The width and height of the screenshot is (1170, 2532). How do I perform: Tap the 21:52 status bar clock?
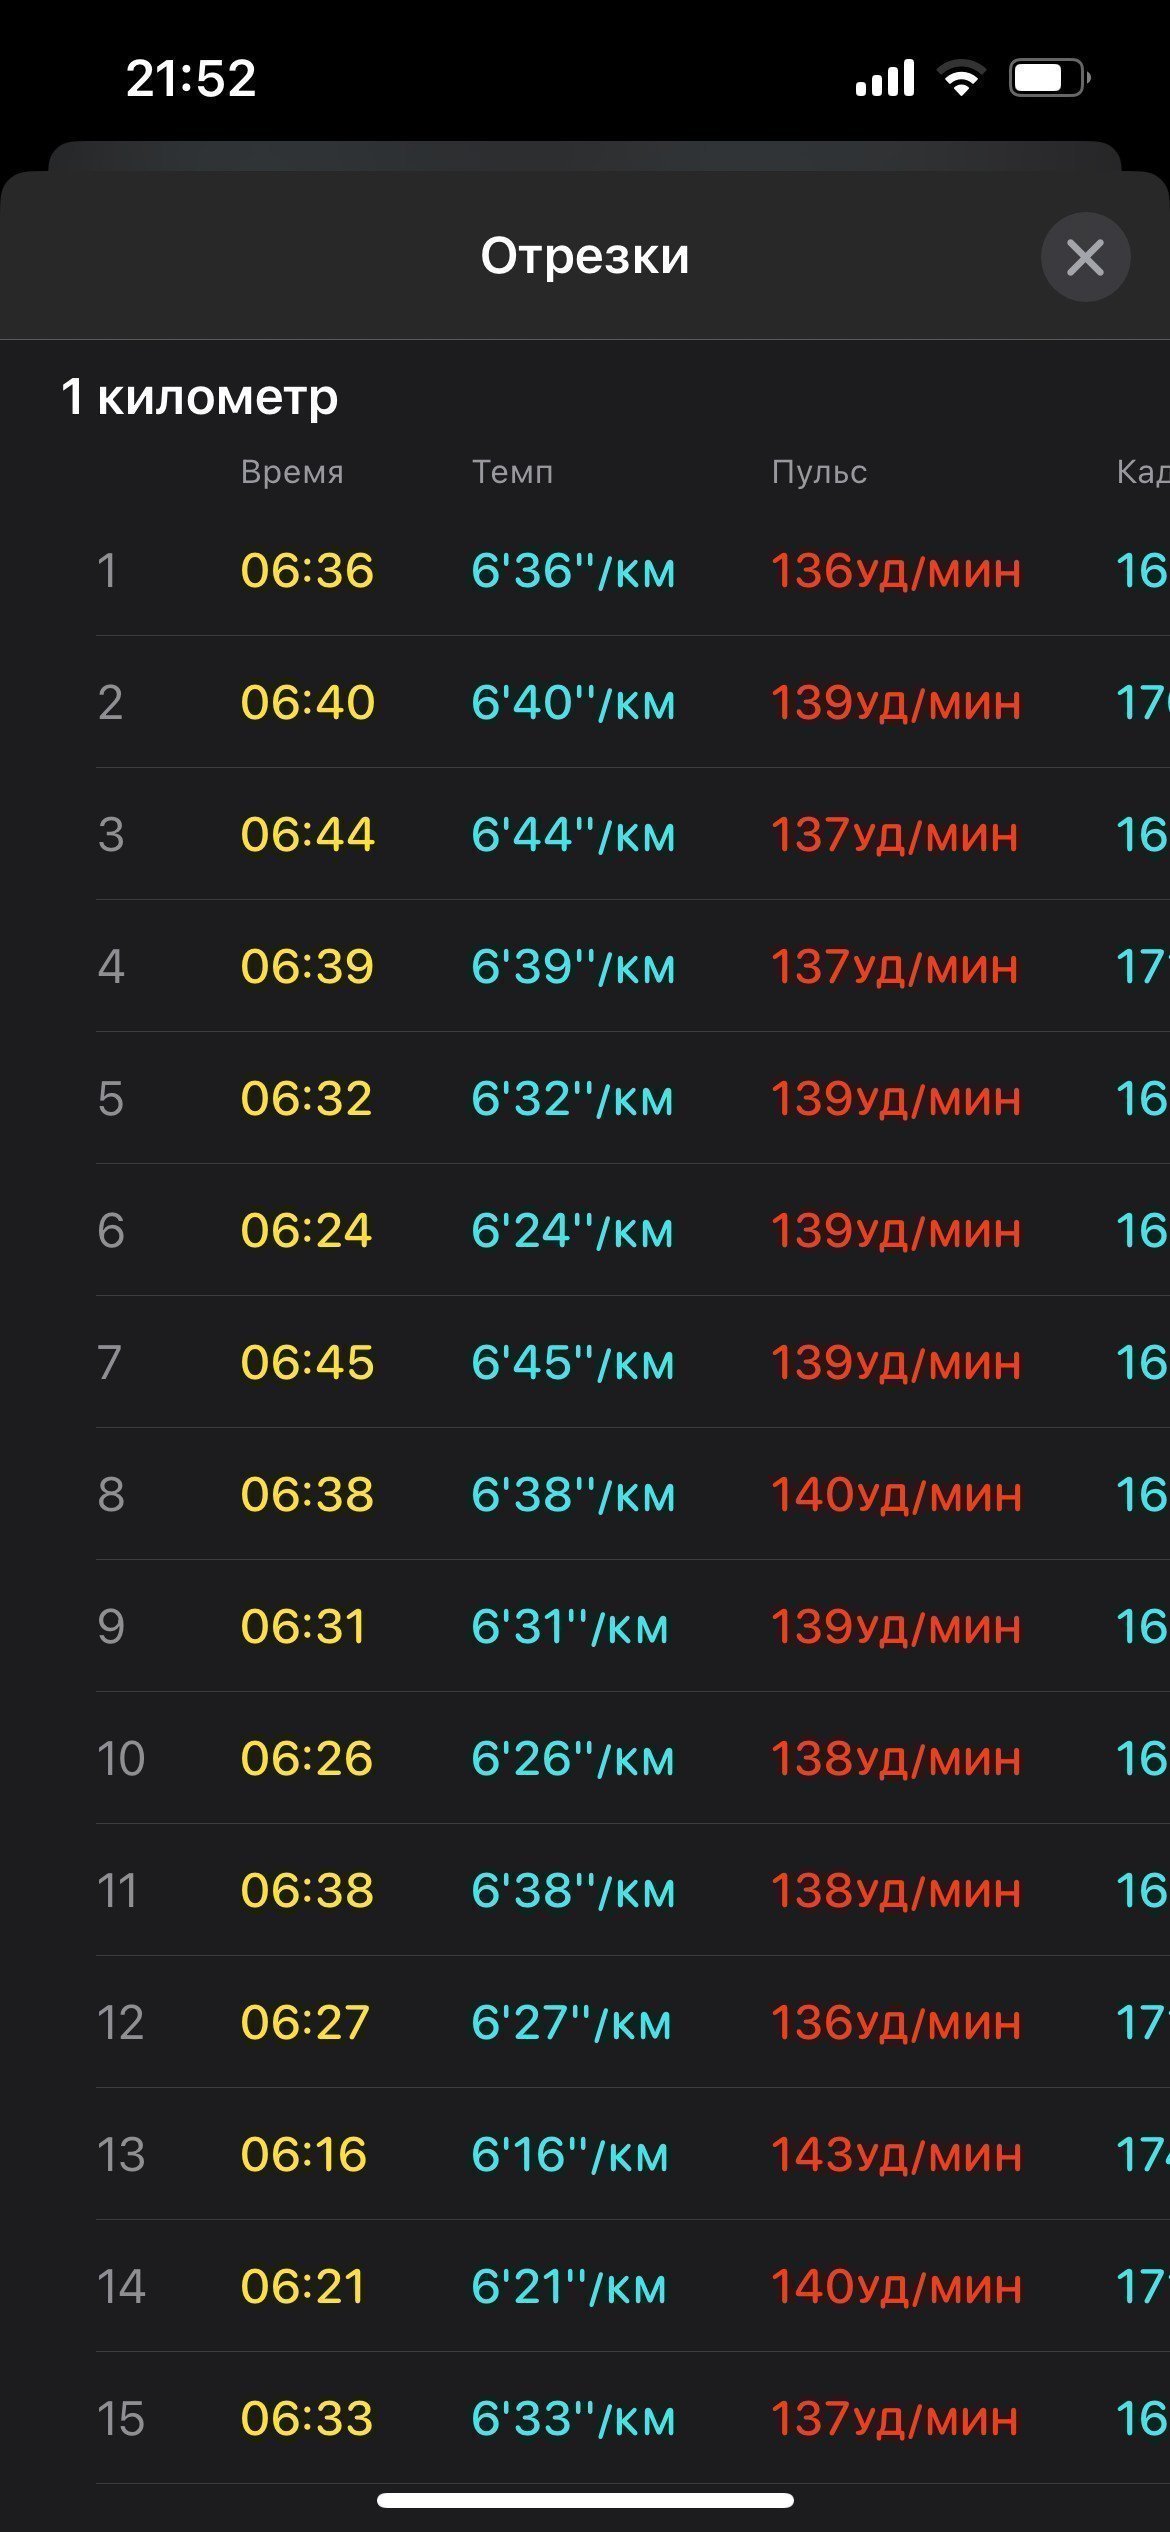pos(191,78)
